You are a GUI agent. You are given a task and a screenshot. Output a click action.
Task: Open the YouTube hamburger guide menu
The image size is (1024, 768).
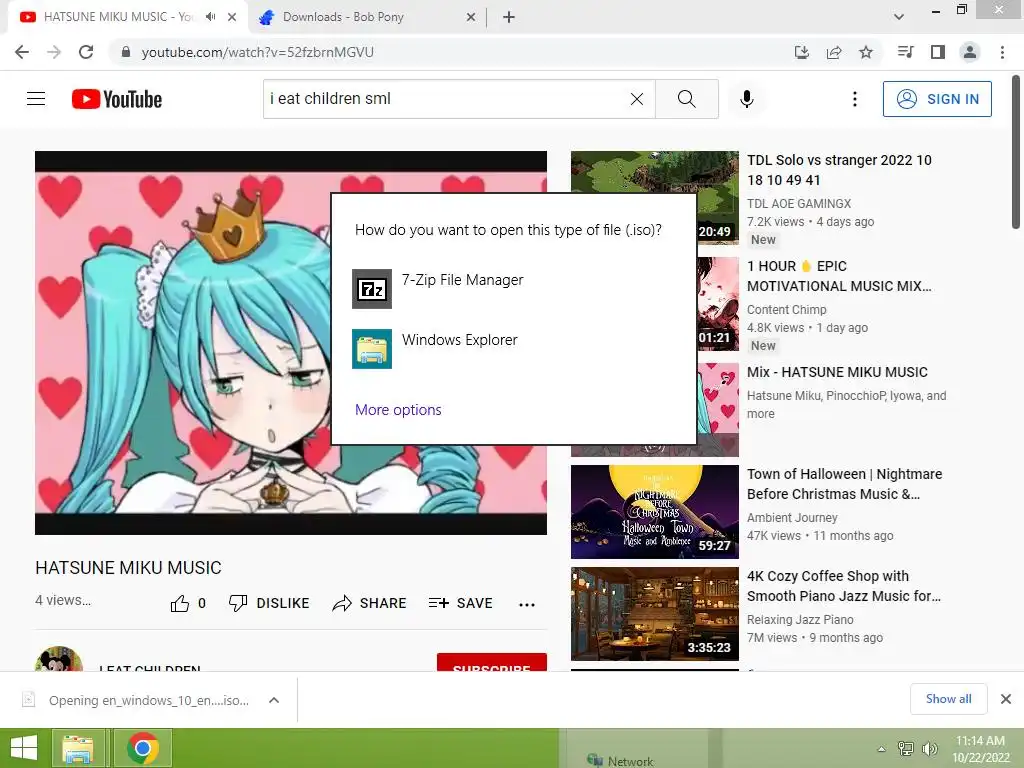pyautogui.click(x=36, y=99)
